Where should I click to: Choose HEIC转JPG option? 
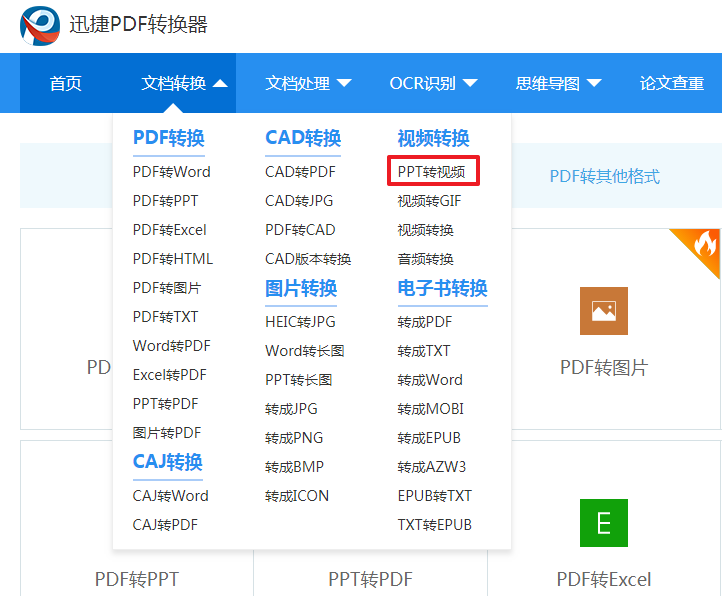coord(300,322)
